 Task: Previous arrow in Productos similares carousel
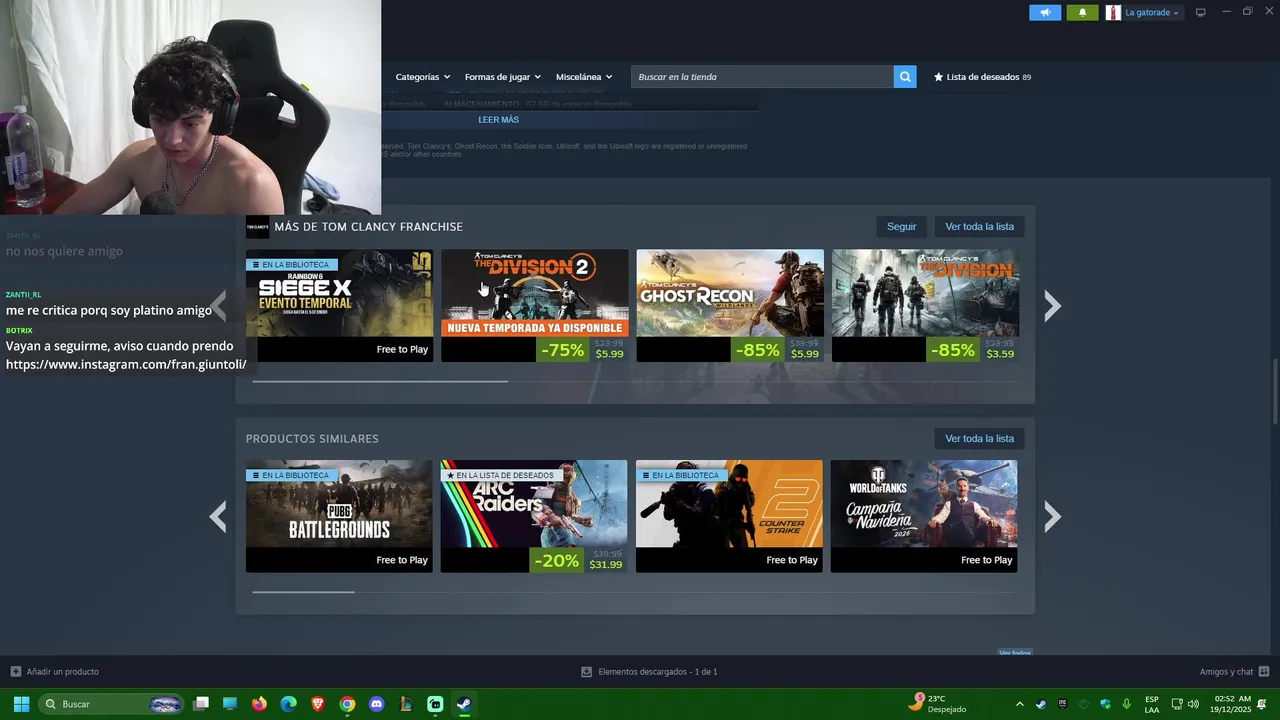218,517
